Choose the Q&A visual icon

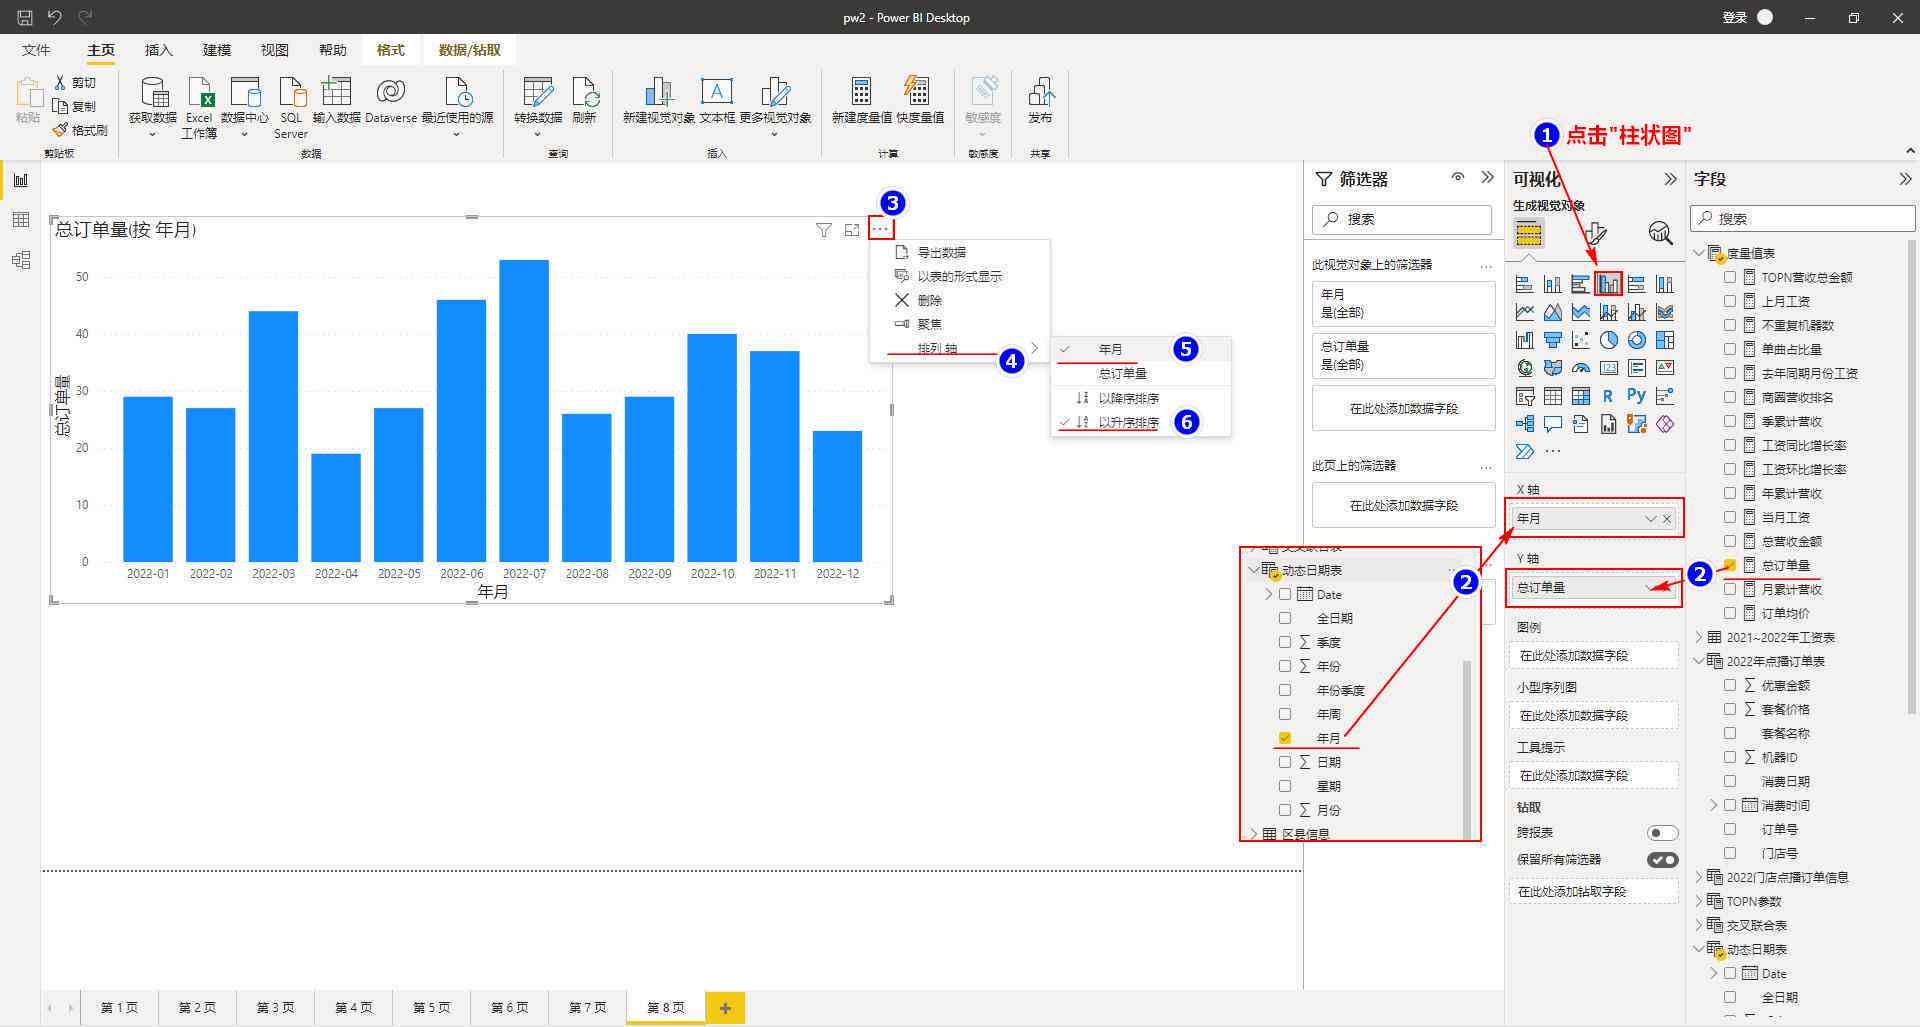click(x=1552, y=424)
